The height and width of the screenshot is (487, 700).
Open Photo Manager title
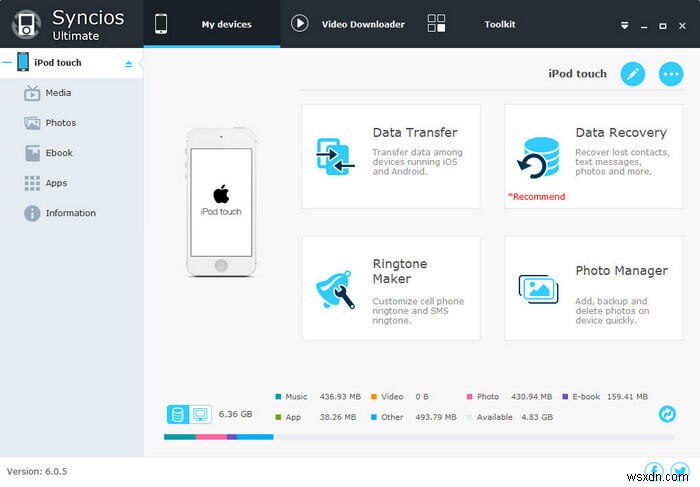tap(621, 271)
